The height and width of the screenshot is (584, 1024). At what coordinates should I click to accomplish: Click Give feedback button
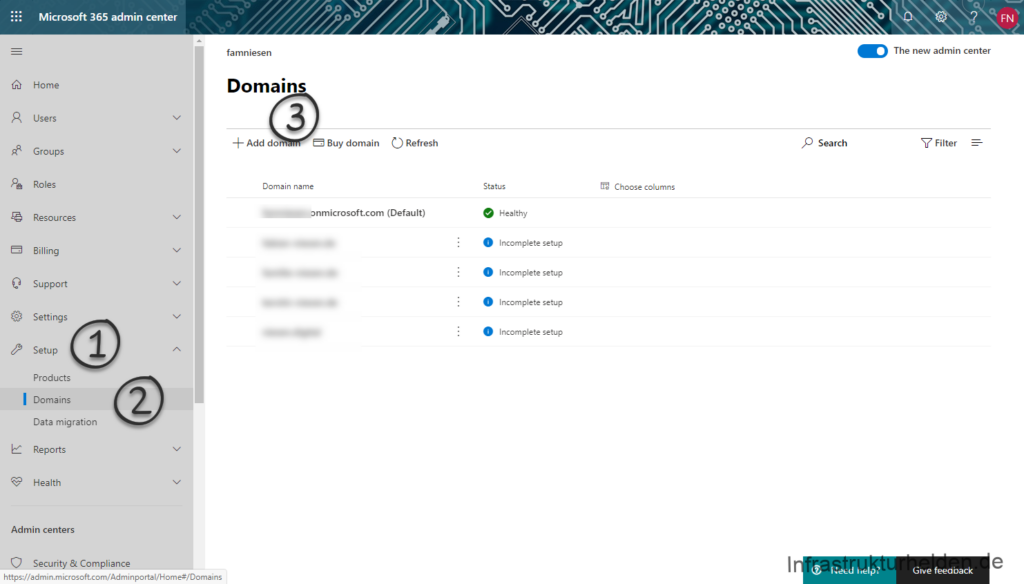pos(942,570)
